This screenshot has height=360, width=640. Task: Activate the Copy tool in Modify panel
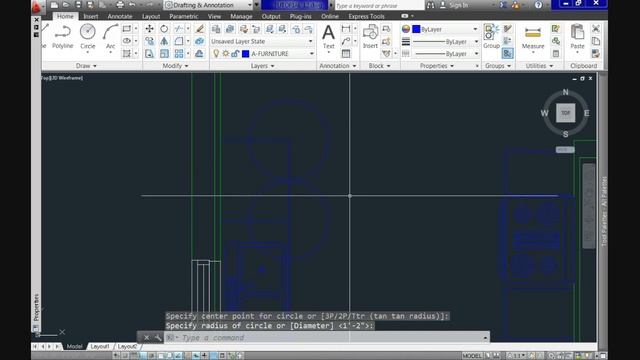click(x=149, y=41)
